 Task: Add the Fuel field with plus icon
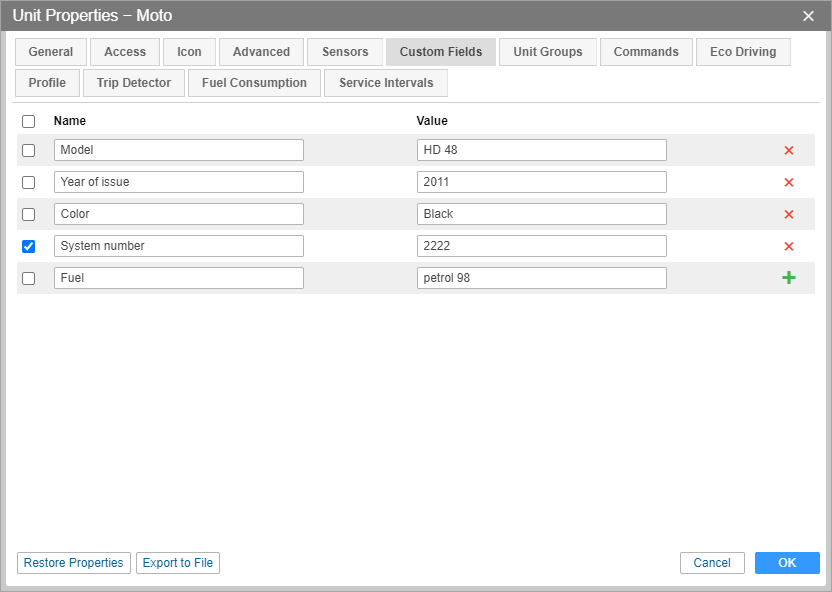[788, 278]
